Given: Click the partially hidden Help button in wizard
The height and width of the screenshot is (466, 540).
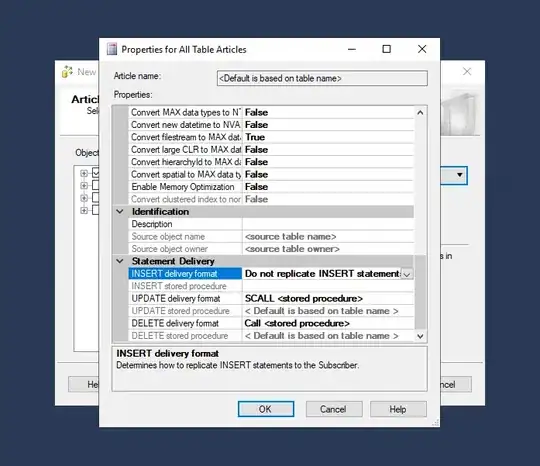Looking at the screenshot, I should coord(84,384).
